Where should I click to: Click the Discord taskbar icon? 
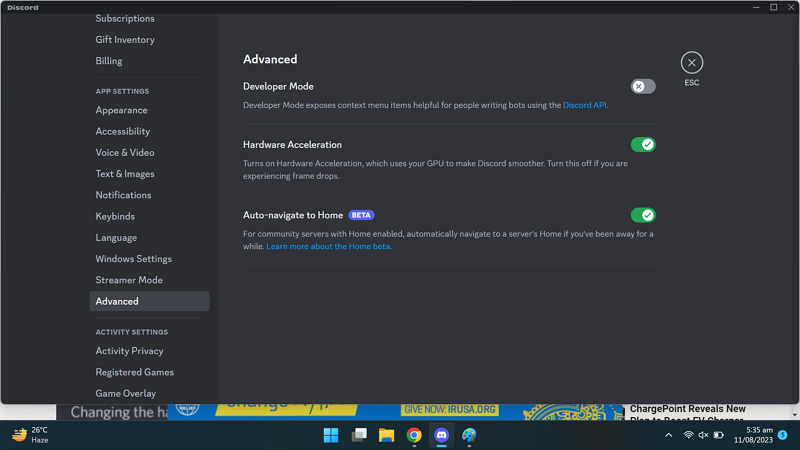[x=441, y=435]
